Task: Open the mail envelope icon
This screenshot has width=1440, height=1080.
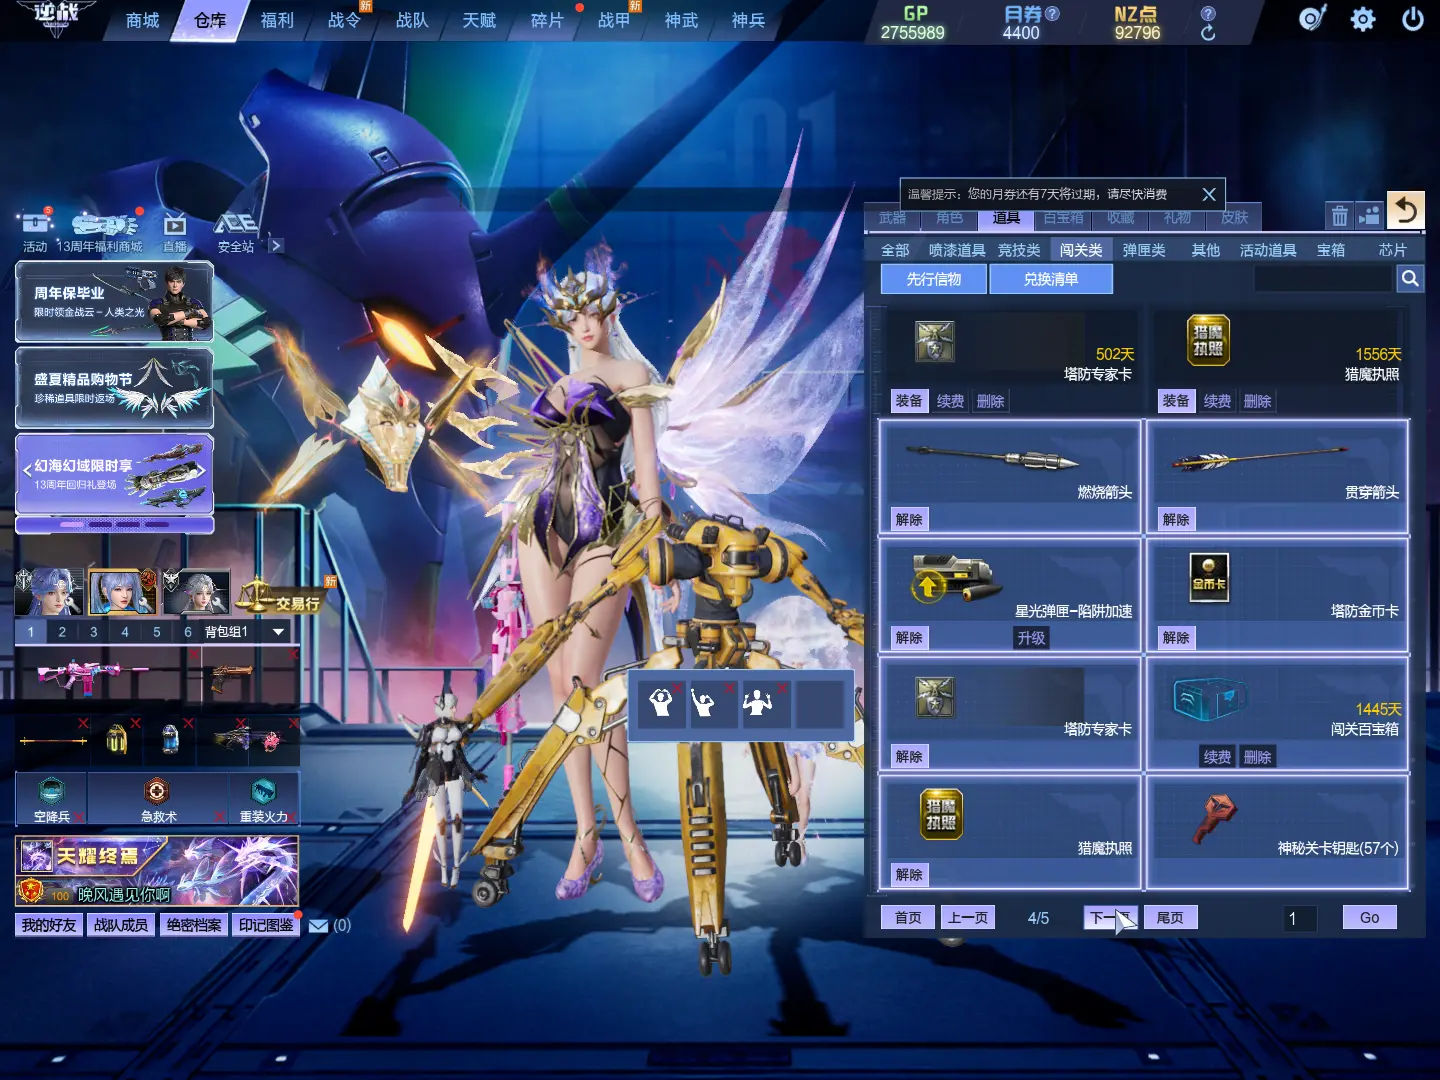Action: [x=319, y=926]
